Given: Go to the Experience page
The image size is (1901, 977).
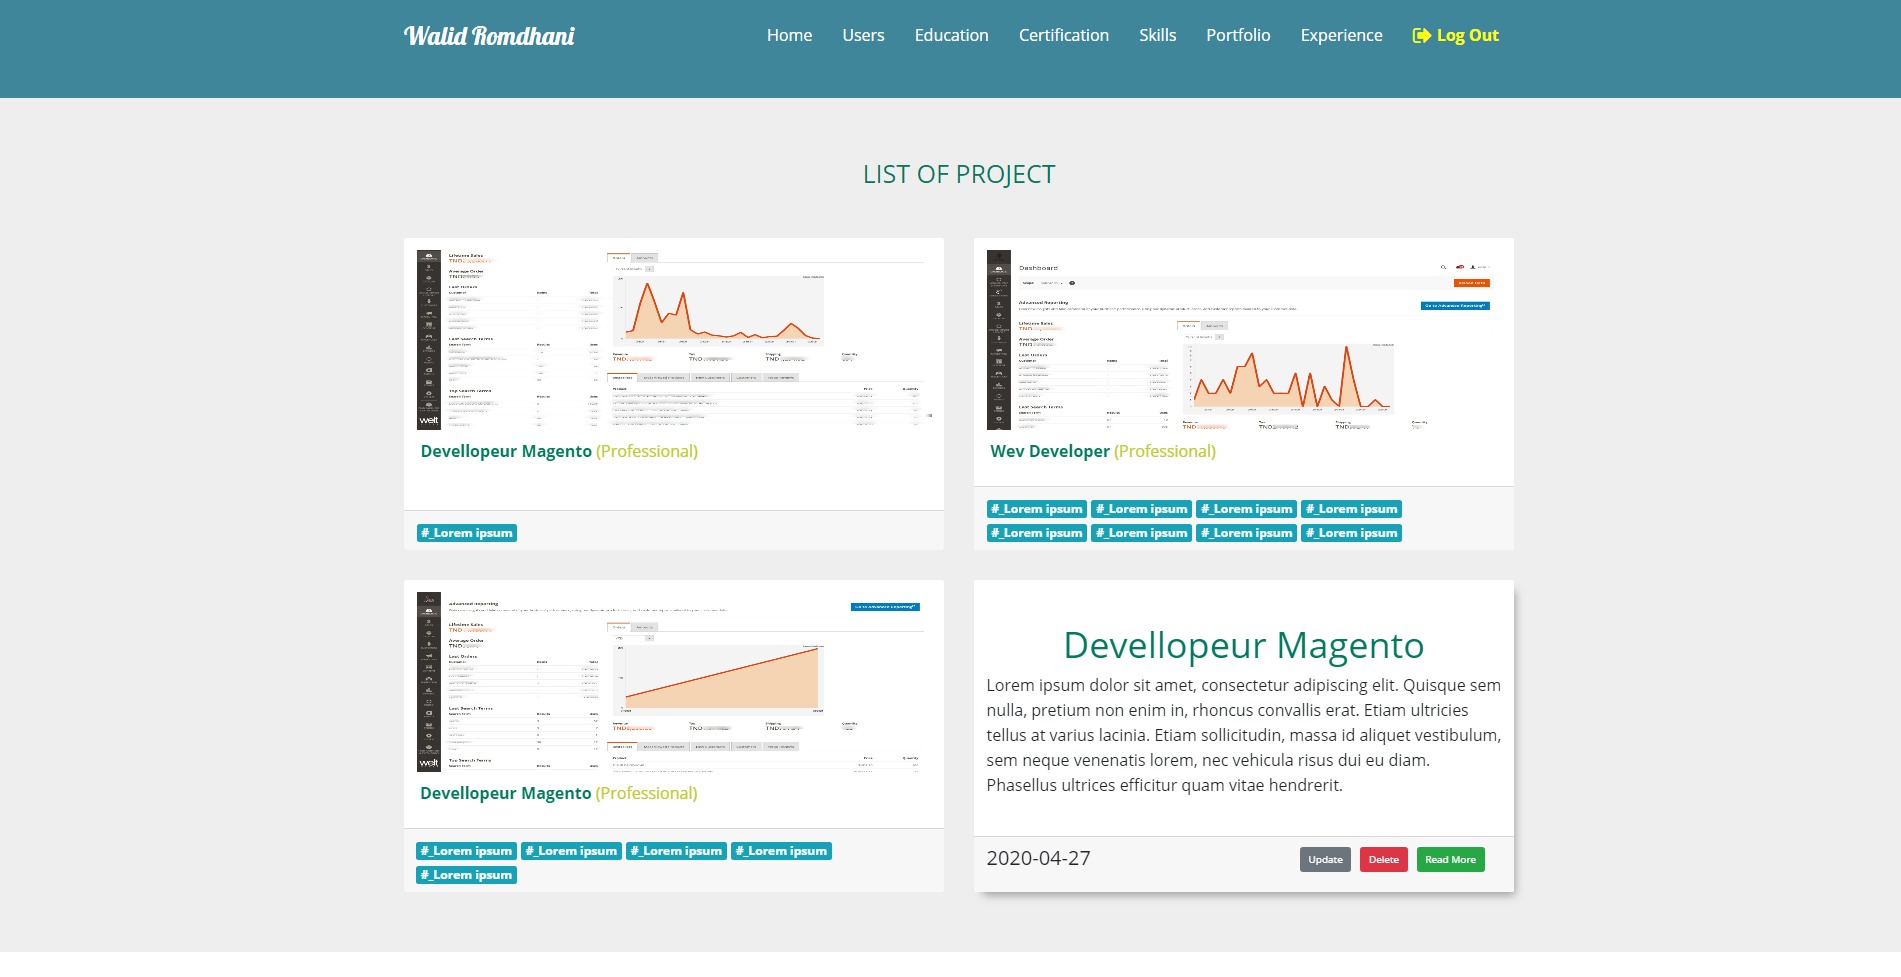Looking at the screenshot, I should tap(1341, 35).
